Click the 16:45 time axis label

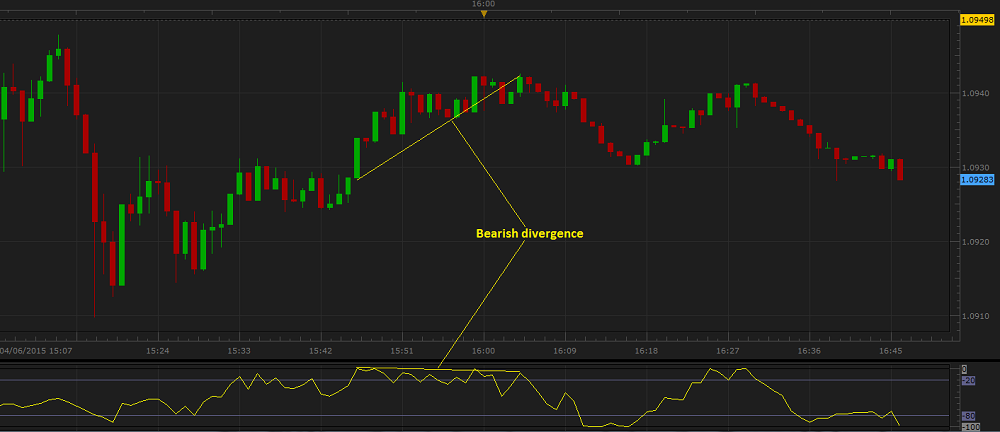pyautogui.click(x=891, y=351)
